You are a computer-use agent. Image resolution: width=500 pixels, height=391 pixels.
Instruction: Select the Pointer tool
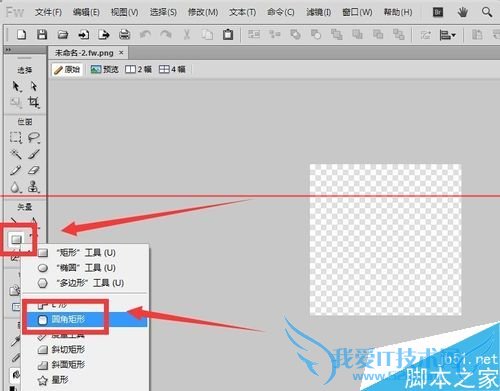[x=16, y=86]
